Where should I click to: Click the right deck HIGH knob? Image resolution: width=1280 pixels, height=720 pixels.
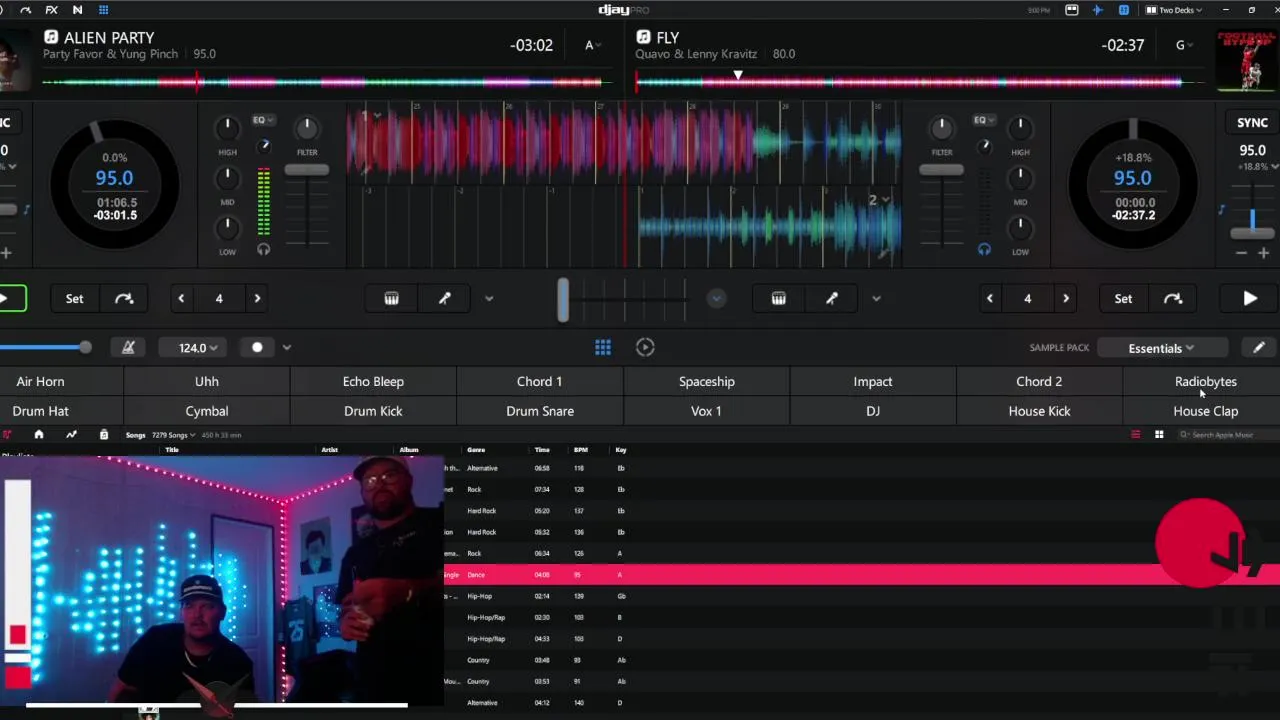[1020, 128]
